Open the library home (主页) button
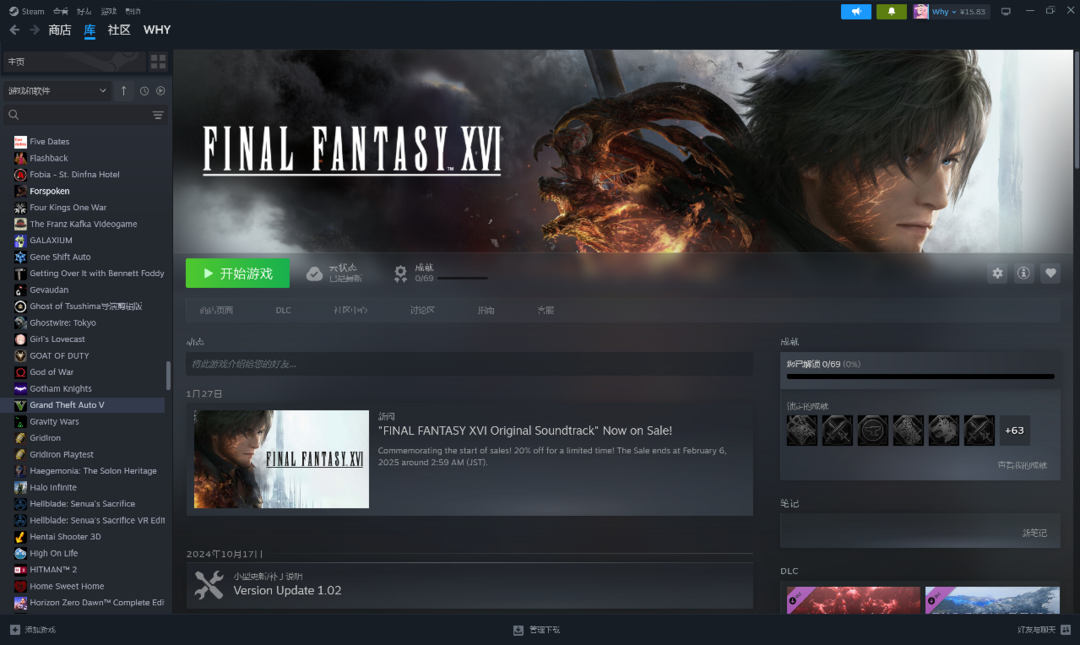Image resolution: width=1080 pixels, height=645 pixels. pos(74,62)
